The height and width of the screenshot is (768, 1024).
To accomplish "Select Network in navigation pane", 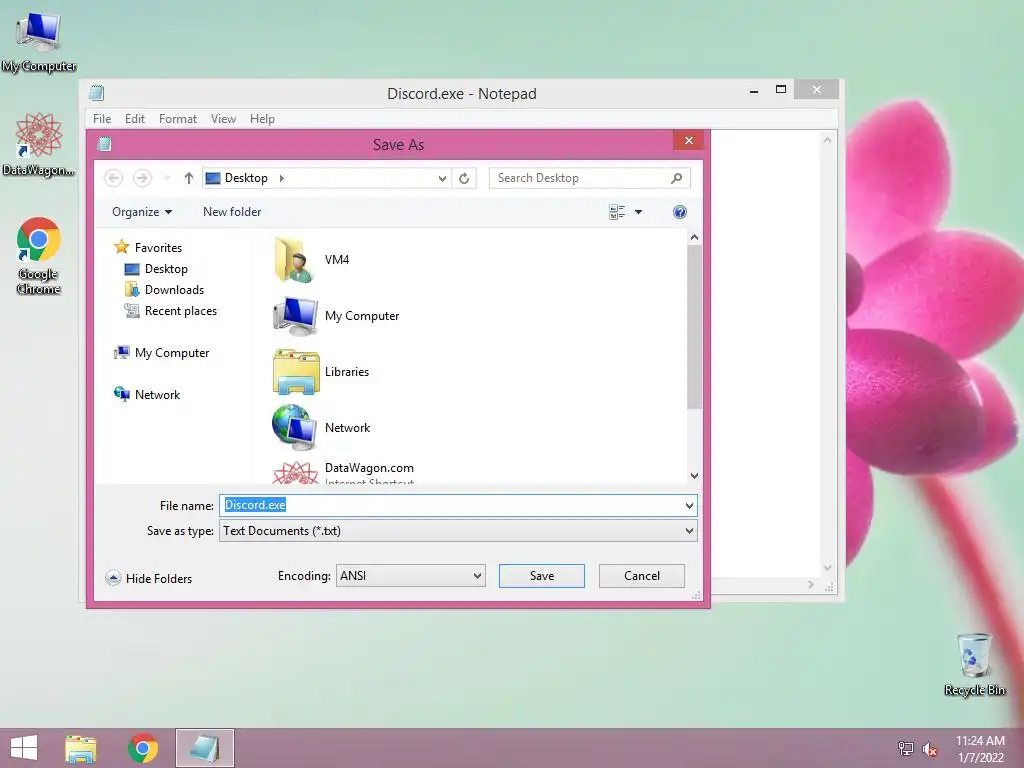I will tap(147, 394).
